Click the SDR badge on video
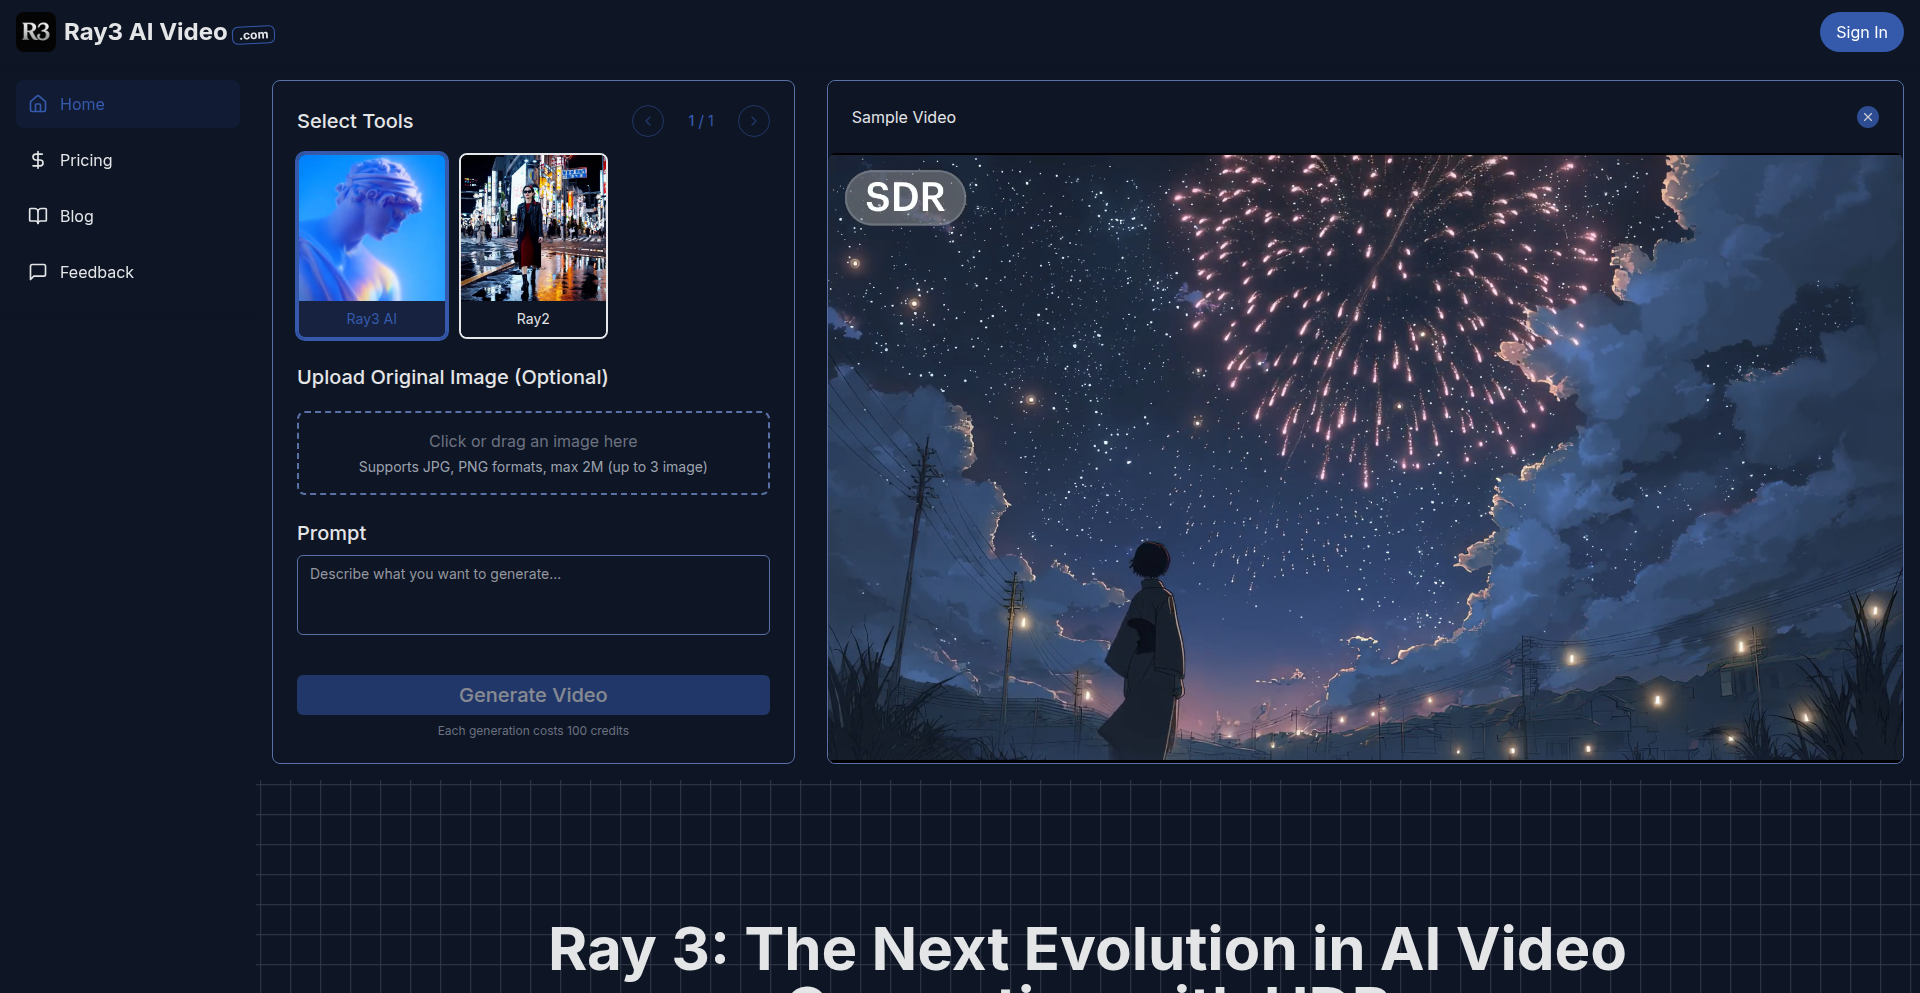Image resolution: width=1920 pixels, height=993 pixels. [905, 197]
